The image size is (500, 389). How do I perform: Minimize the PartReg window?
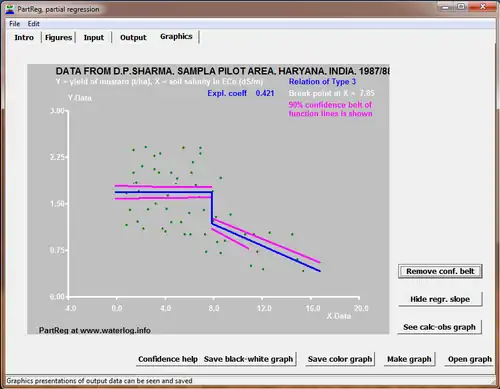pos(446,6)
